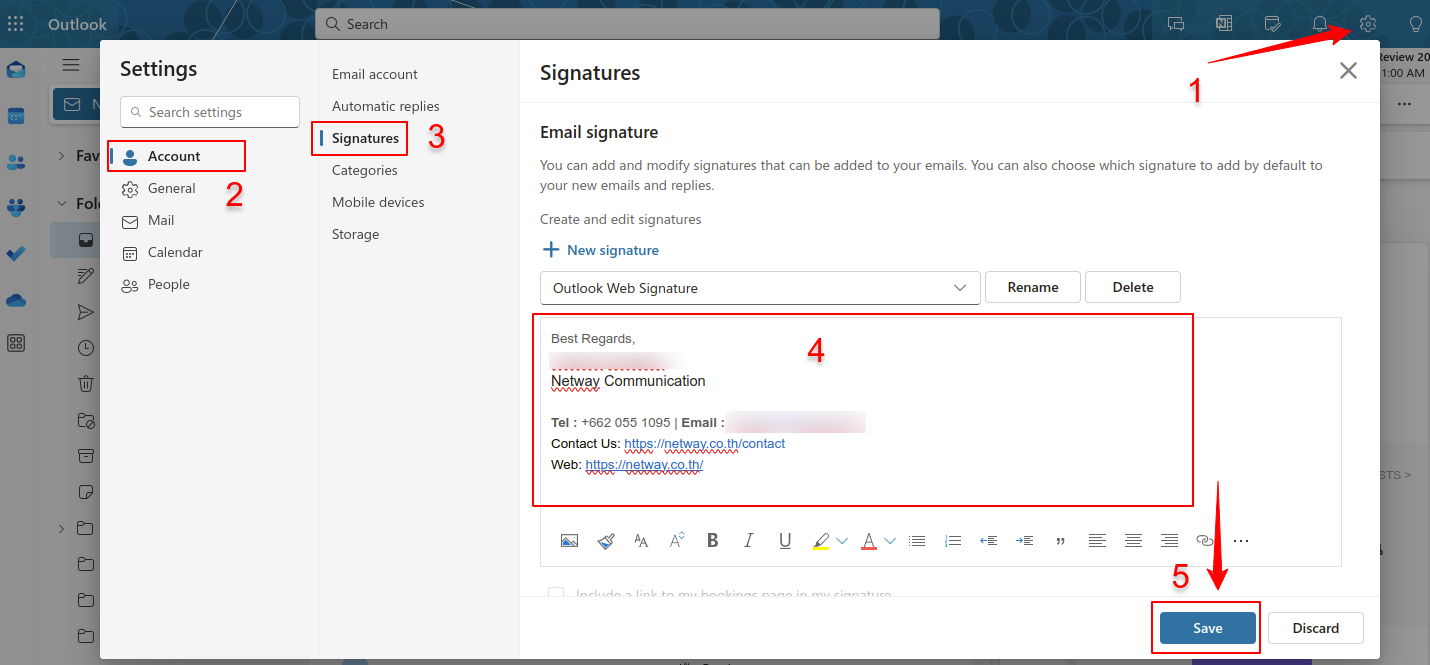Viewport: 1430px width, 665px height.
Task: Open the Outlook Web Signature dropdown
Action: click(759, 288)
